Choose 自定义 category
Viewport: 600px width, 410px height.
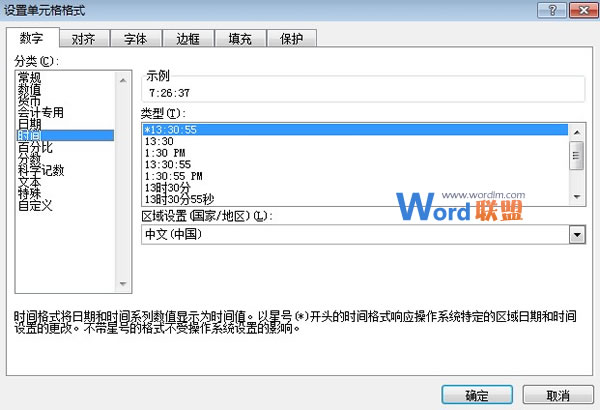coord(36,206)
